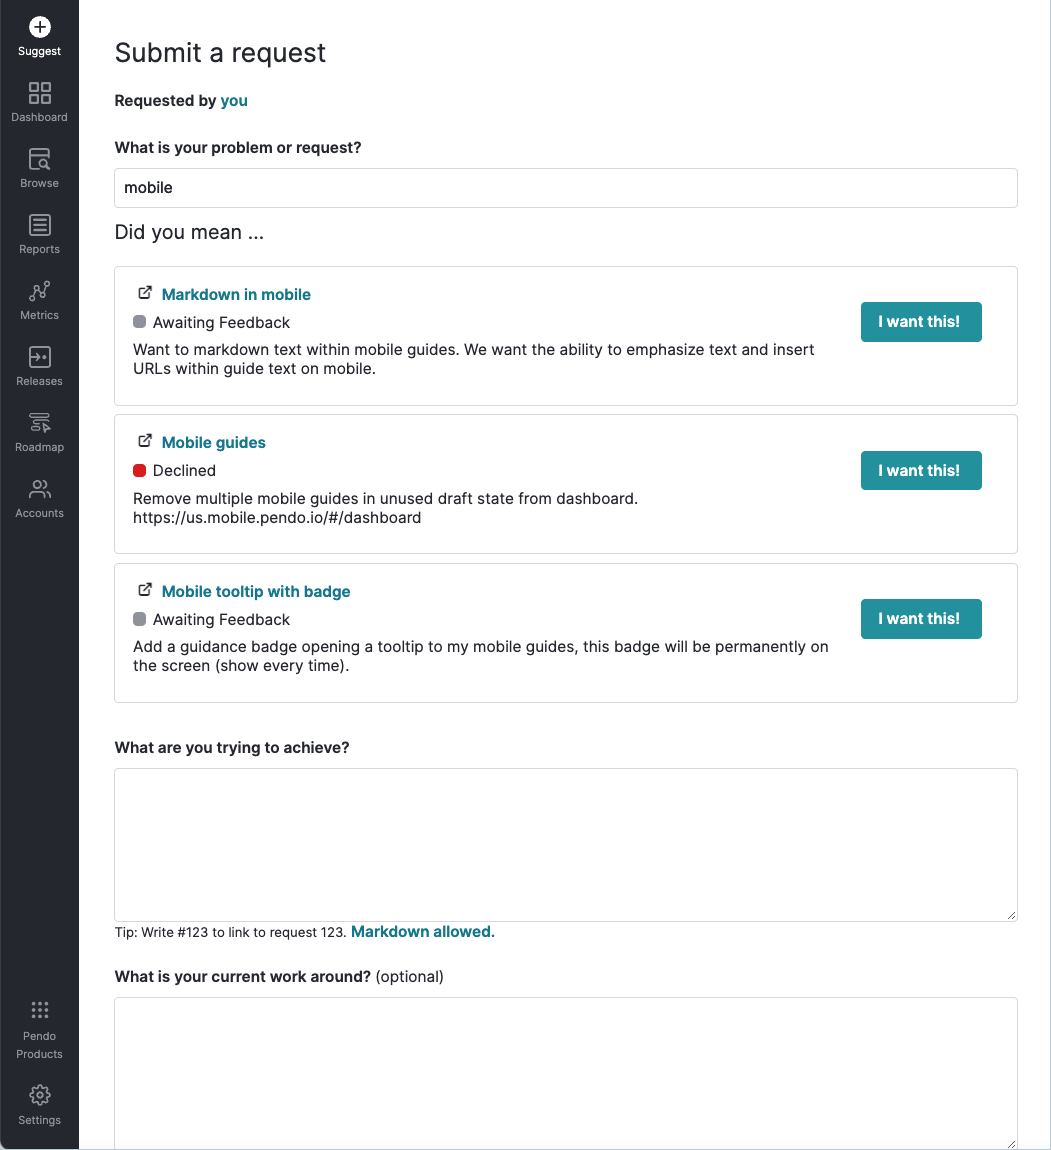
Task: Open the Releases sidebar icon
Action: click(40, 357)
